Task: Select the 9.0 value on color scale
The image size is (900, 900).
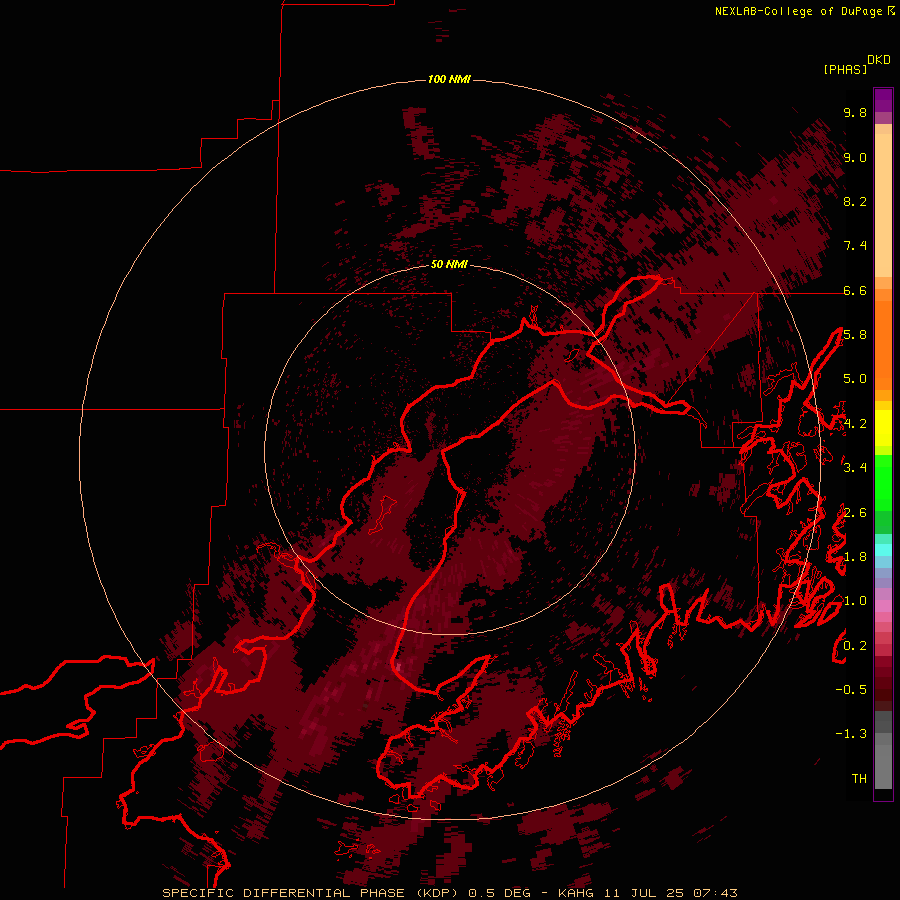Action: (x=855, y=157)
